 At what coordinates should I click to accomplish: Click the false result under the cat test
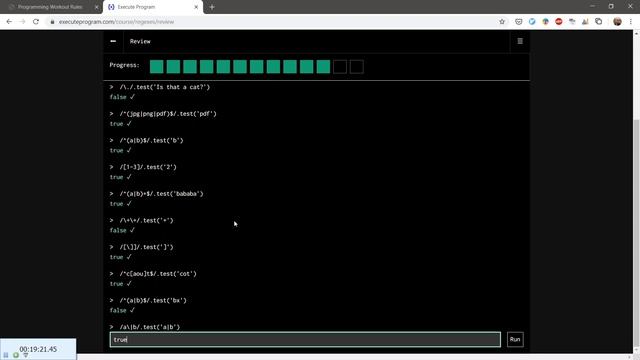(x=118, y=97)
